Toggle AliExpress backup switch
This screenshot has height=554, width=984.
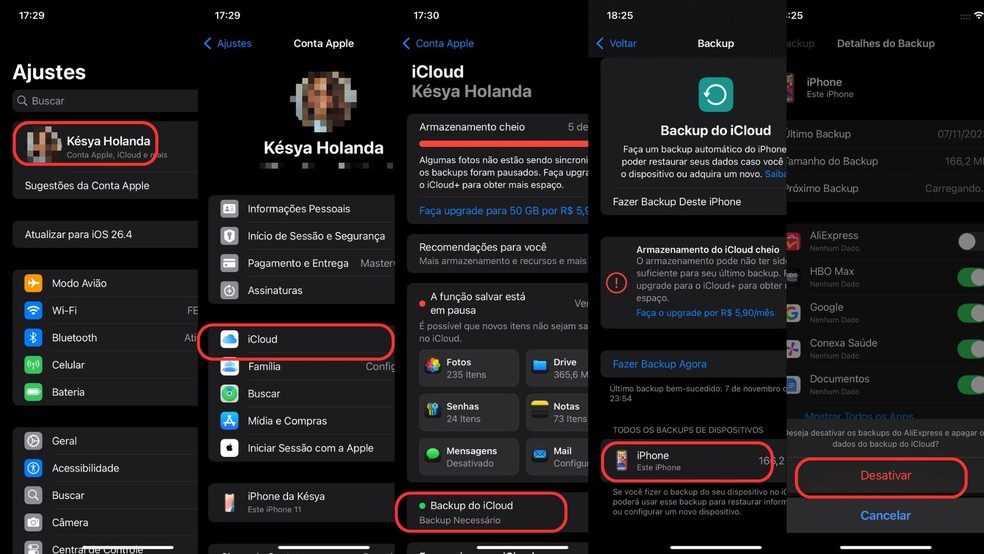click(x=971, y=241)
